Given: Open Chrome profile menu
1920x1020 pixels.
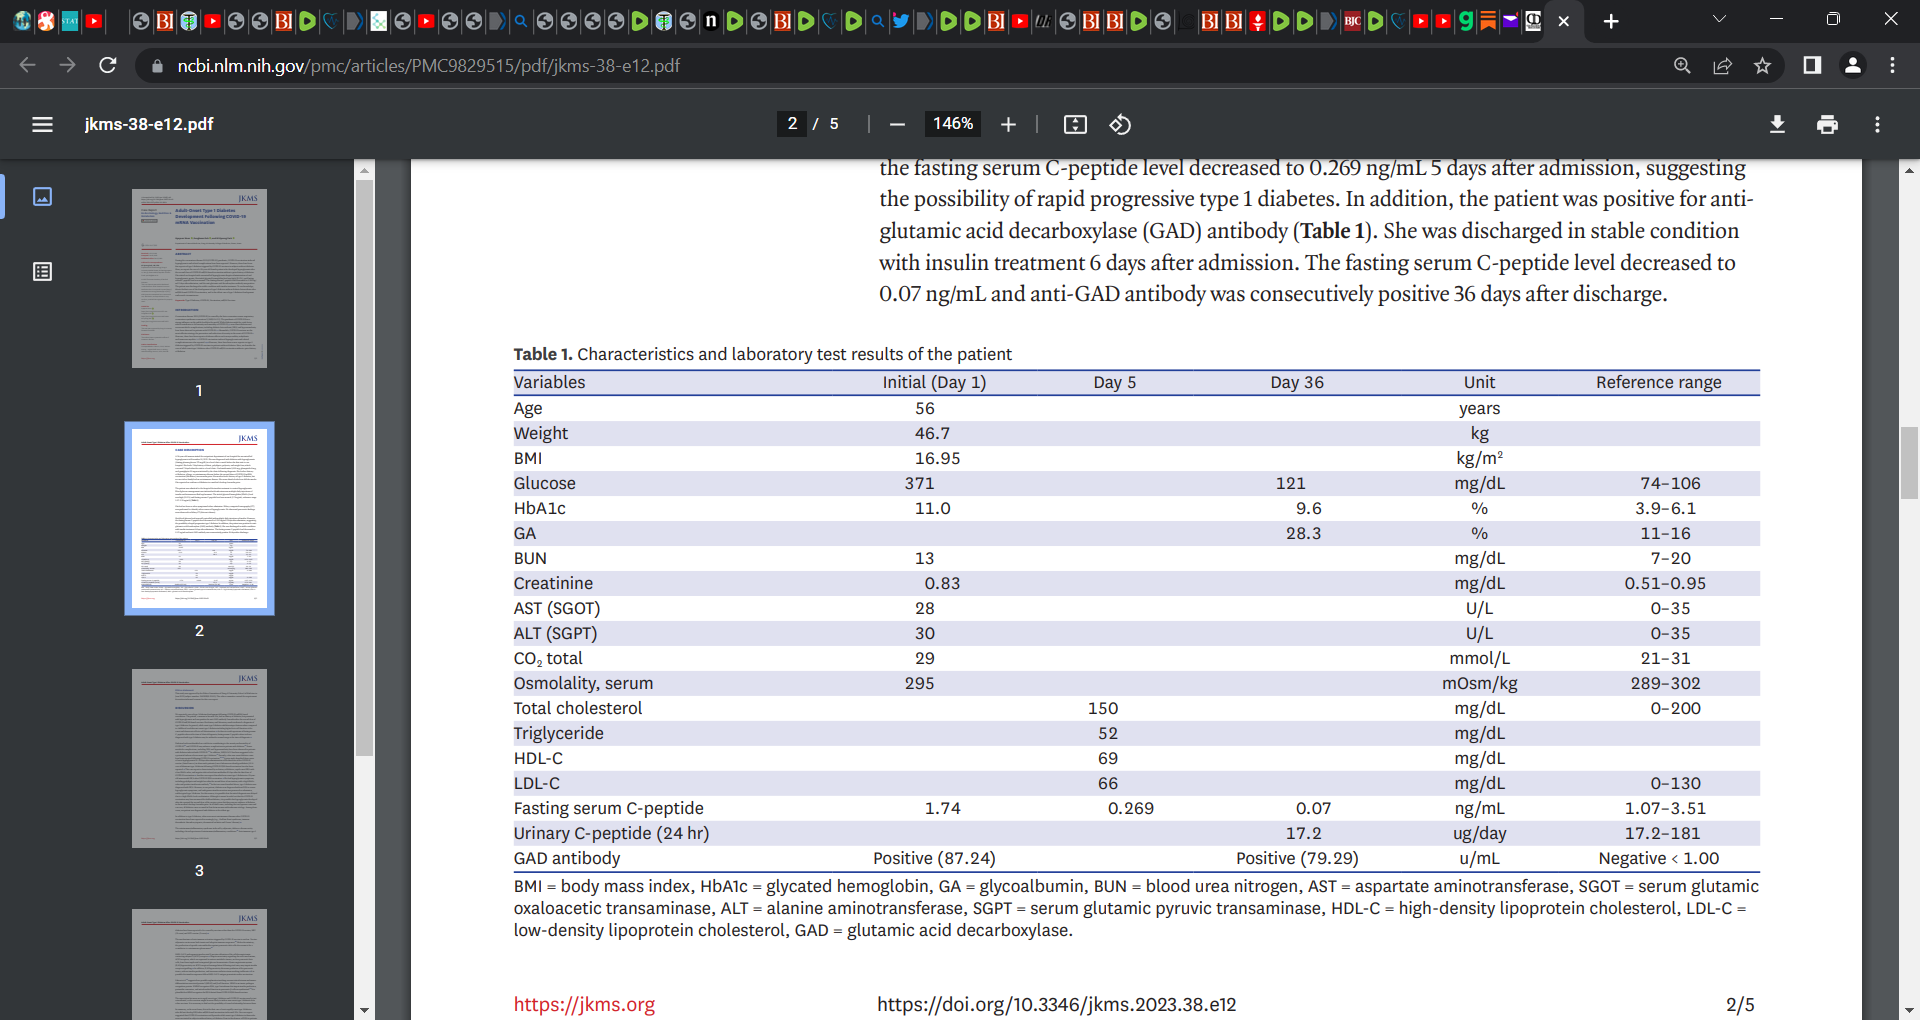Looking at the screenshot, I should pos(1852,65).
